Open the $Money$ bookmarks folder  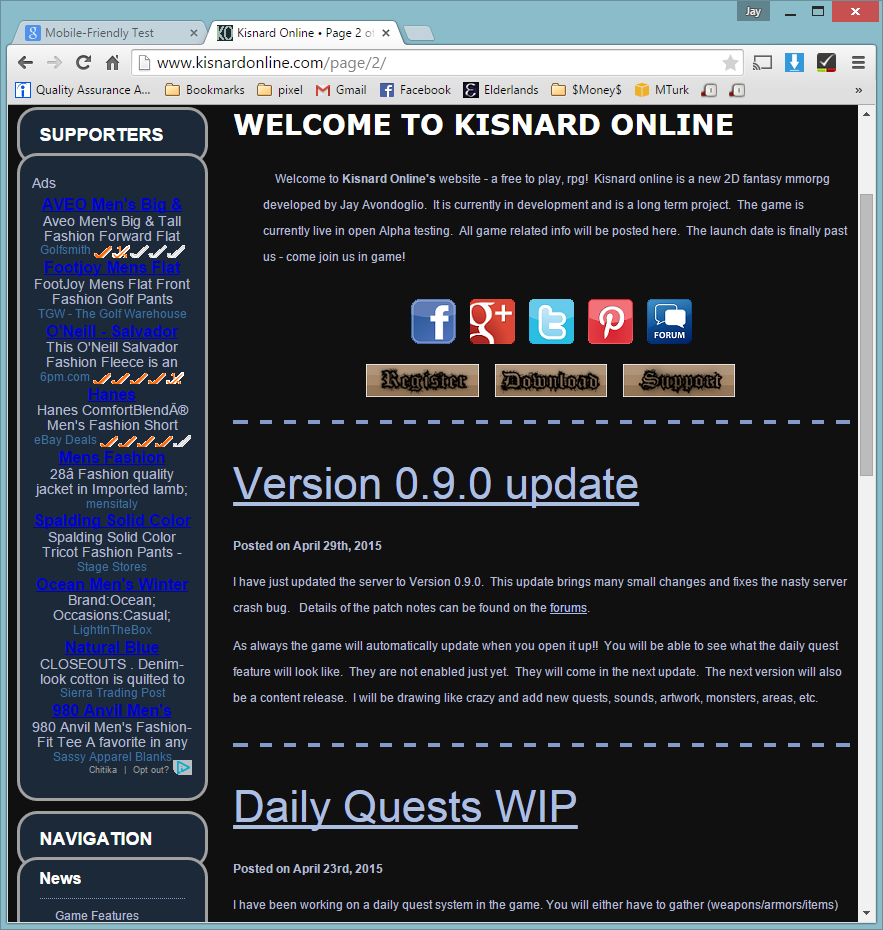pos(586,90)
